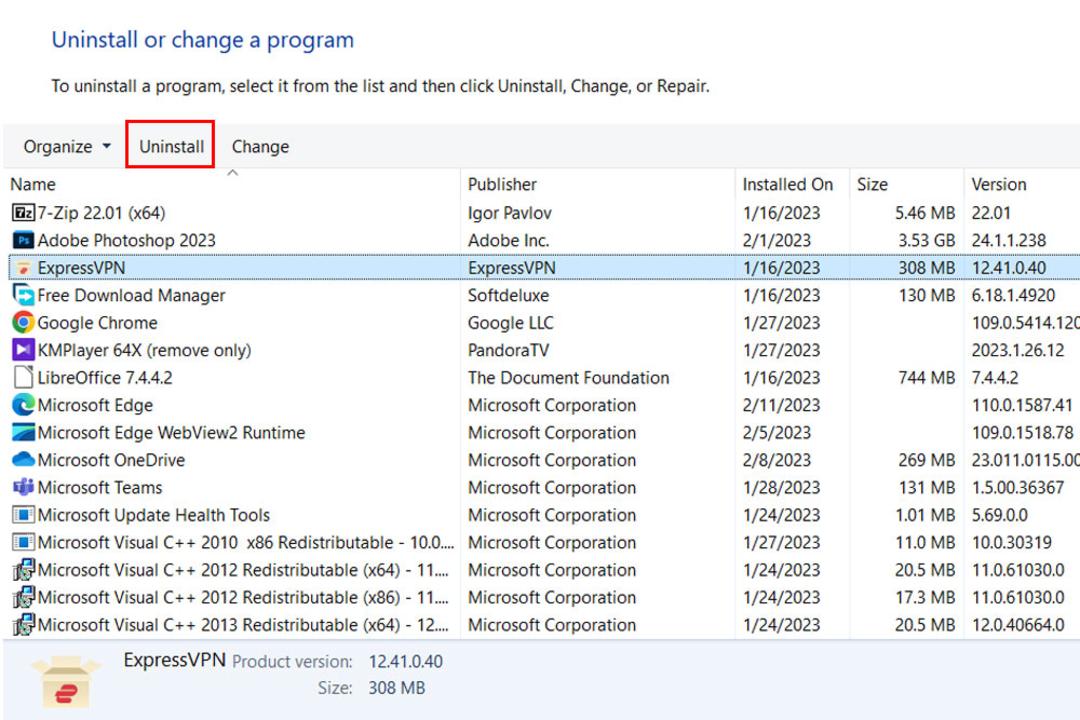1080x720 pixels.
Task: Sort by the Size column header
Action: [906, 185]
